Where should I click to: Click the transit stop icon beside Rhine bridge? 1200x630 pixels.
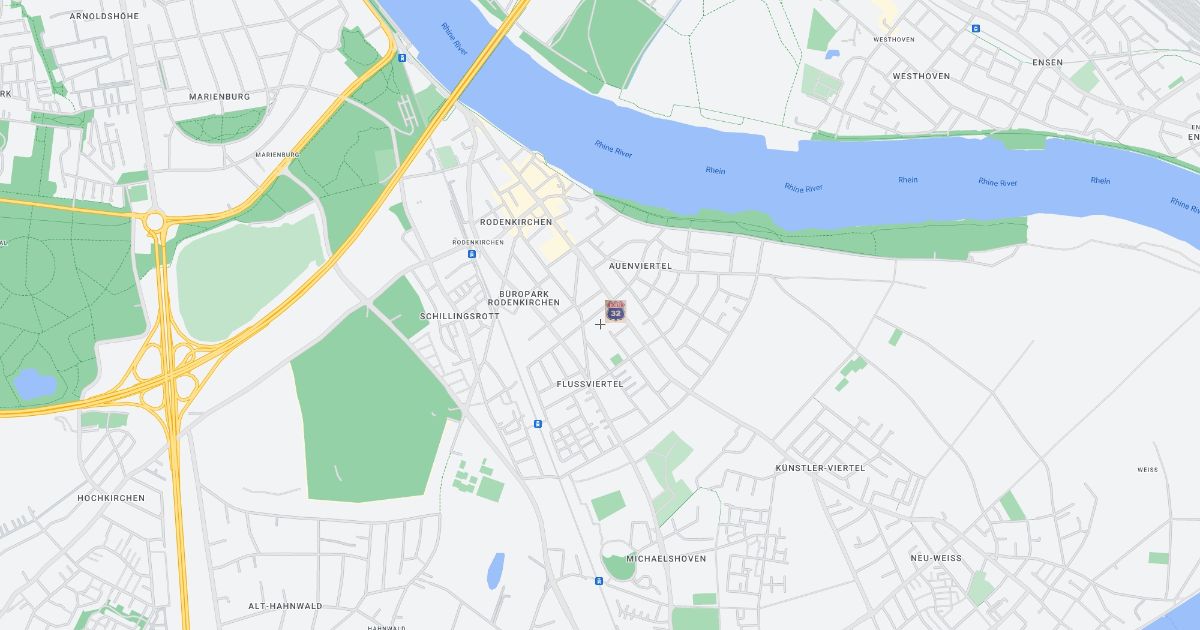[402, 58]
